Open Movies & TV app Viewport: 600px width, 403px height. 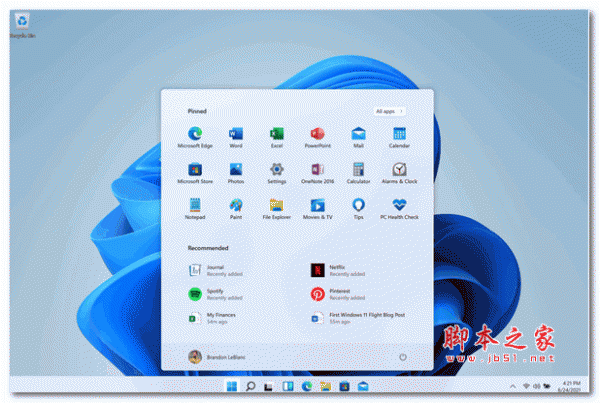pos(318,208)
